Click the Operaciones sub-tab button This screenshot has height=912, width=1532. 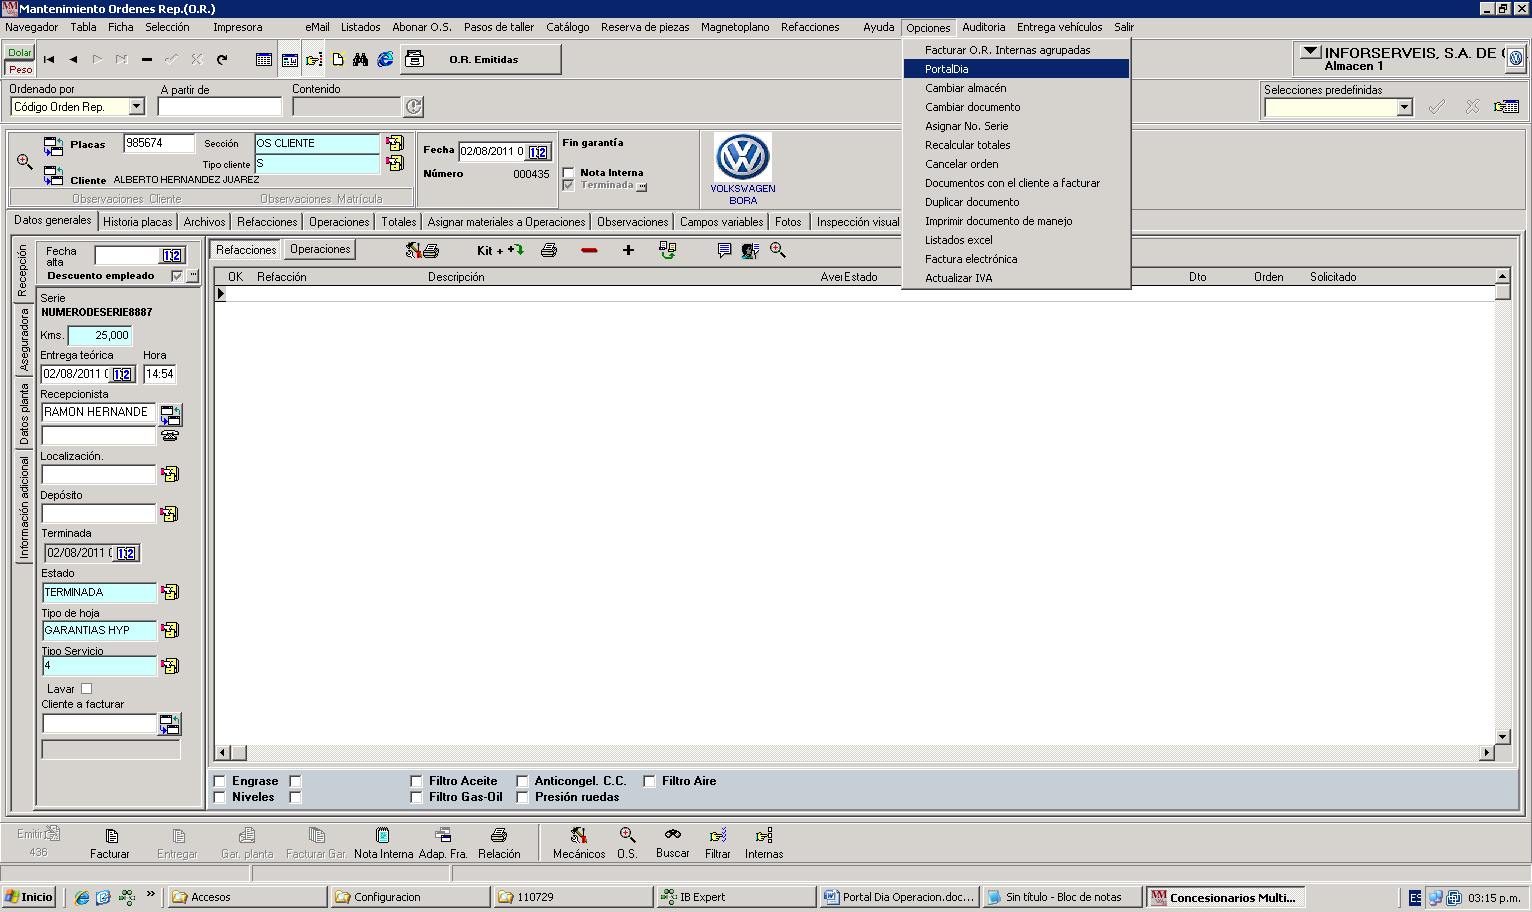coord(320,250)
